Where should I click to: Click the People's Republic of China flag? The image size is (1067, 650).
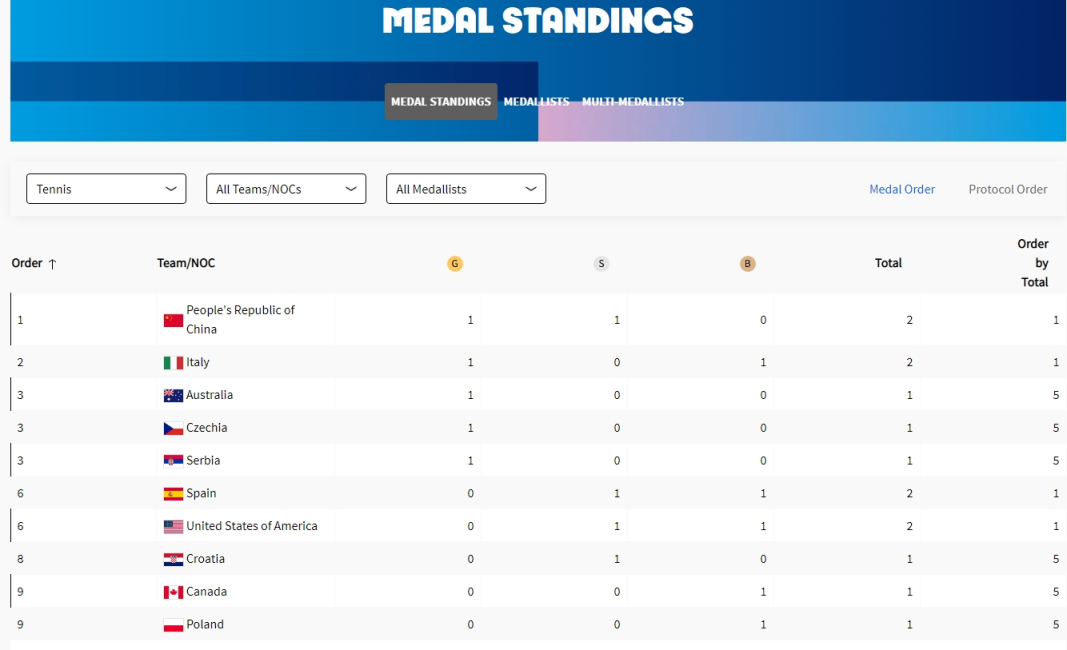[173, 320]
